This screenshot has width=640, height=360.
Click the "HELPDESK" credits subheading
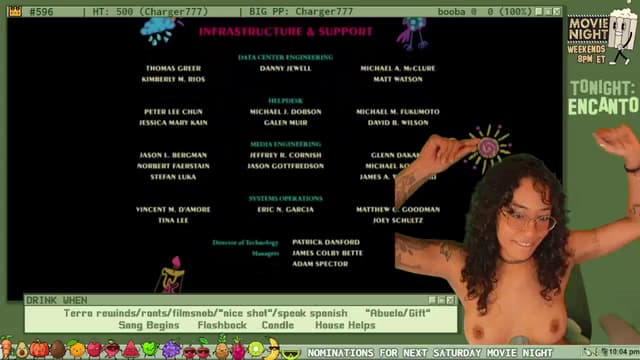[286, 101]
